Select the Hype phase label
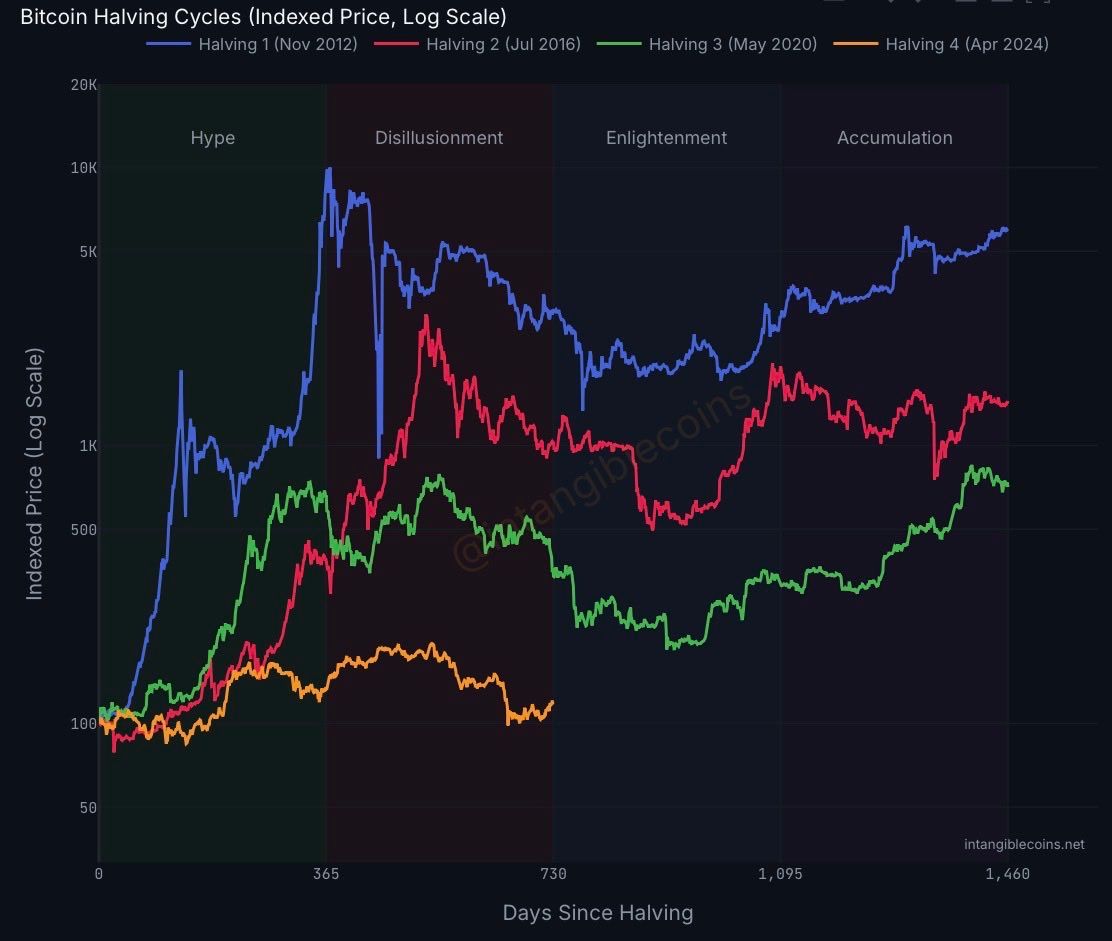 click(213, 138)
